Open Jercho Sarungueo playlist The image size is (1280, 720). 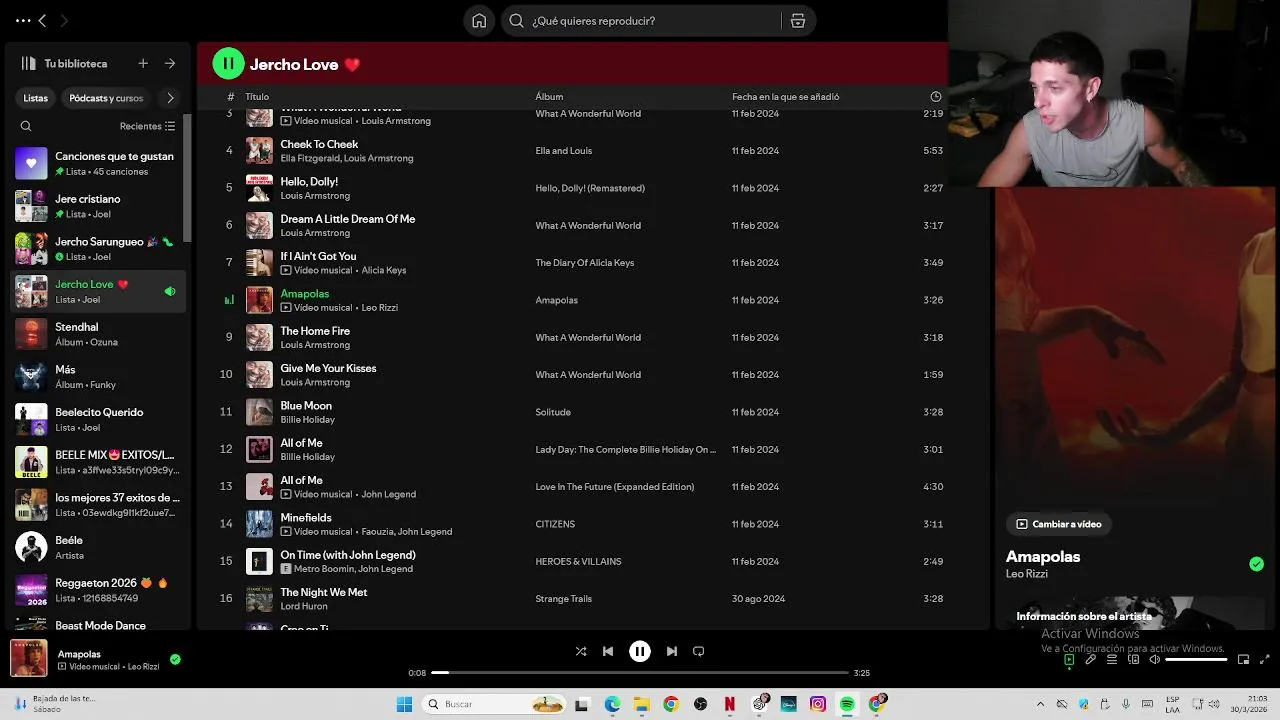coord(98,249)
